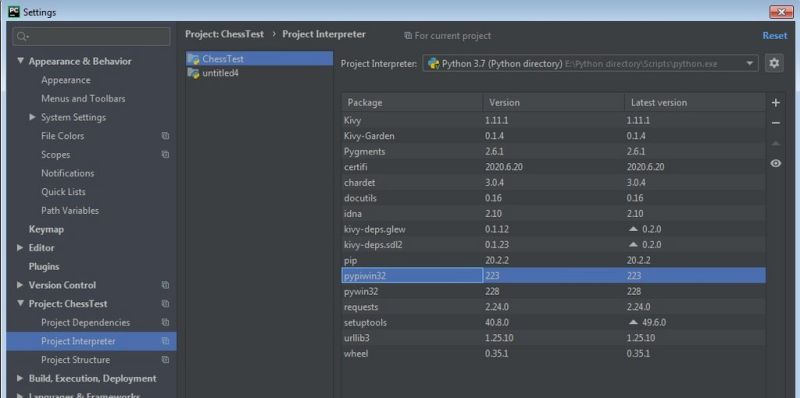Collapse the Project: ChessTest section

click(x=20, y=303)
